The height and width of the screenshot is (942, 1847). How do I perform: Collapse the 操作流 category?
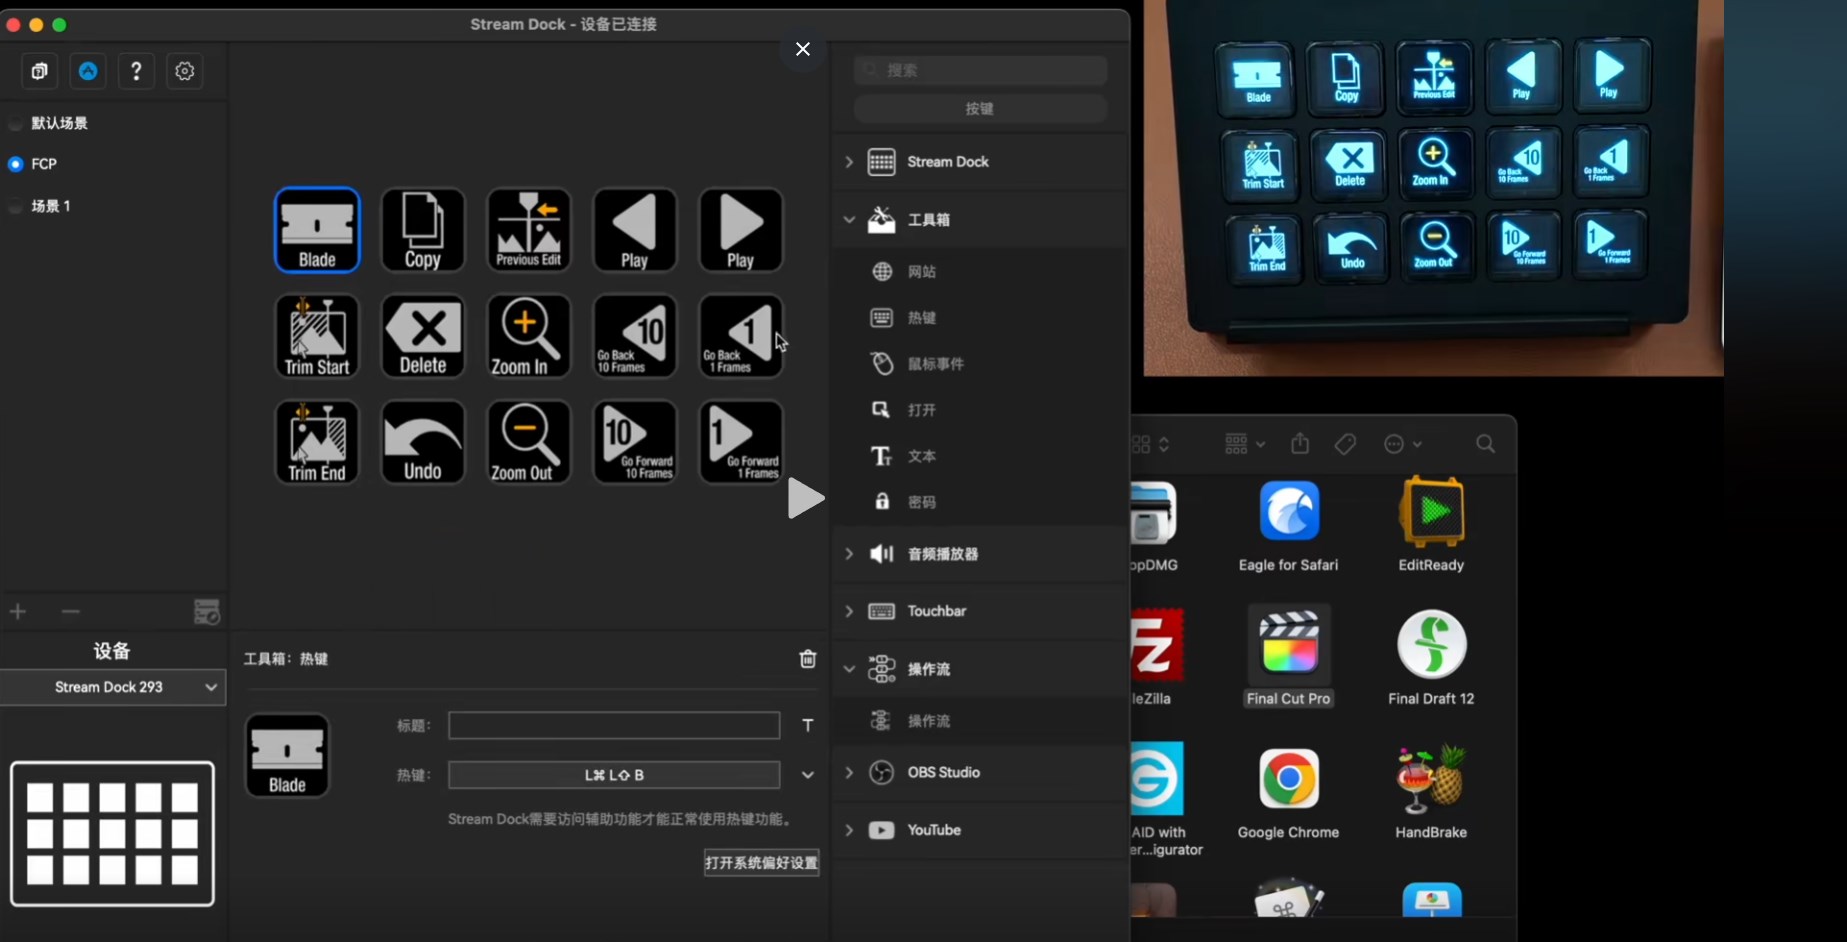[x=848, y=669]
